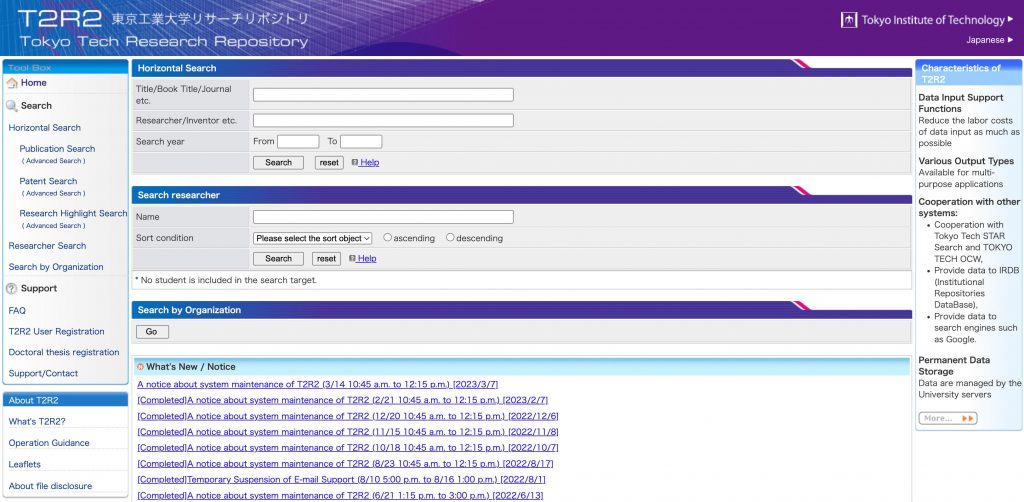
Task: Click the Help icon in Horizontal Search
Action: [x=355, y=163]
